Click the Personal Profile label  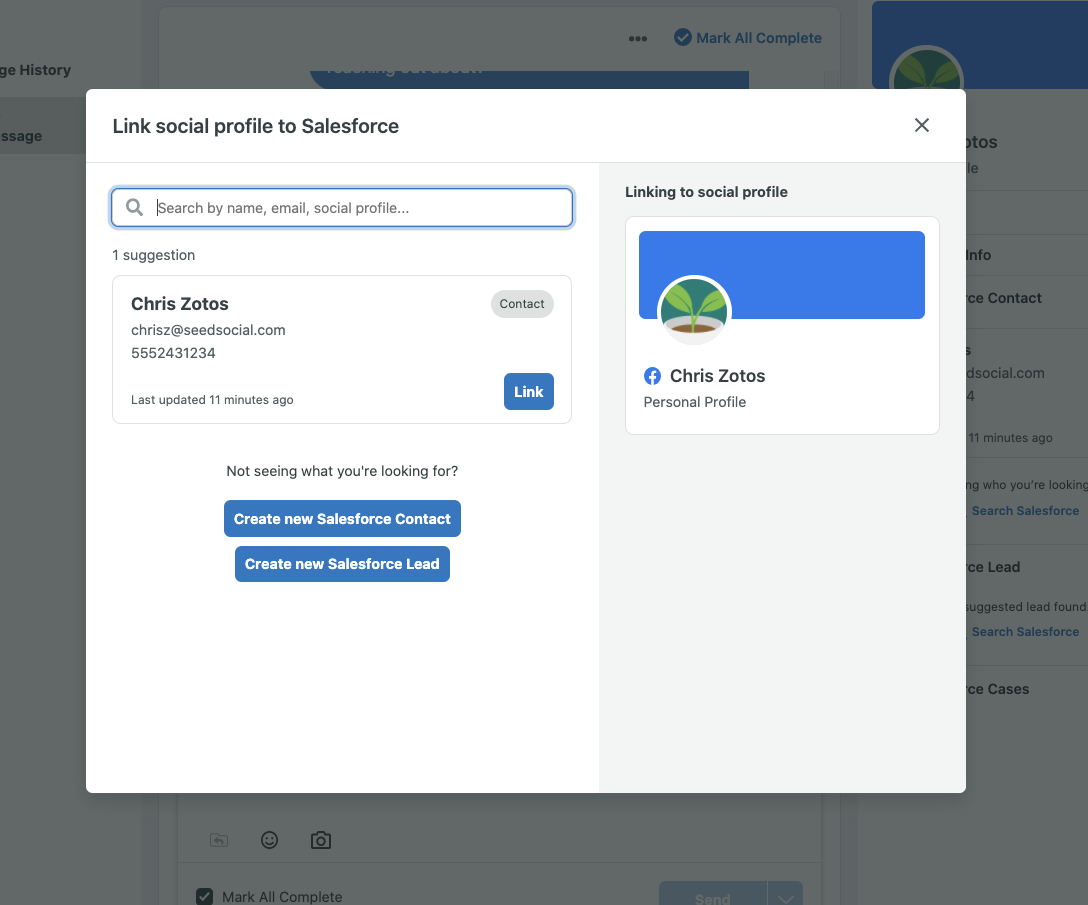tap(695, 402)
